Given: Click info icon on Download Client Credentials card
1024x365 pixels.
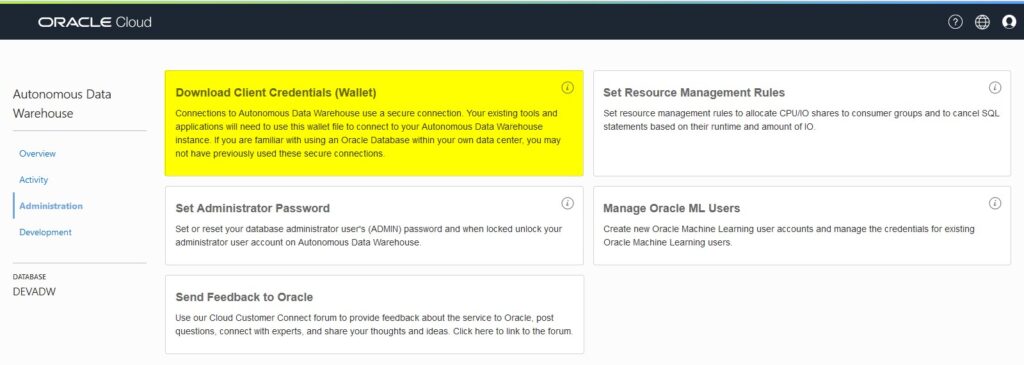Looking at the screenshot, I should 568,87.
